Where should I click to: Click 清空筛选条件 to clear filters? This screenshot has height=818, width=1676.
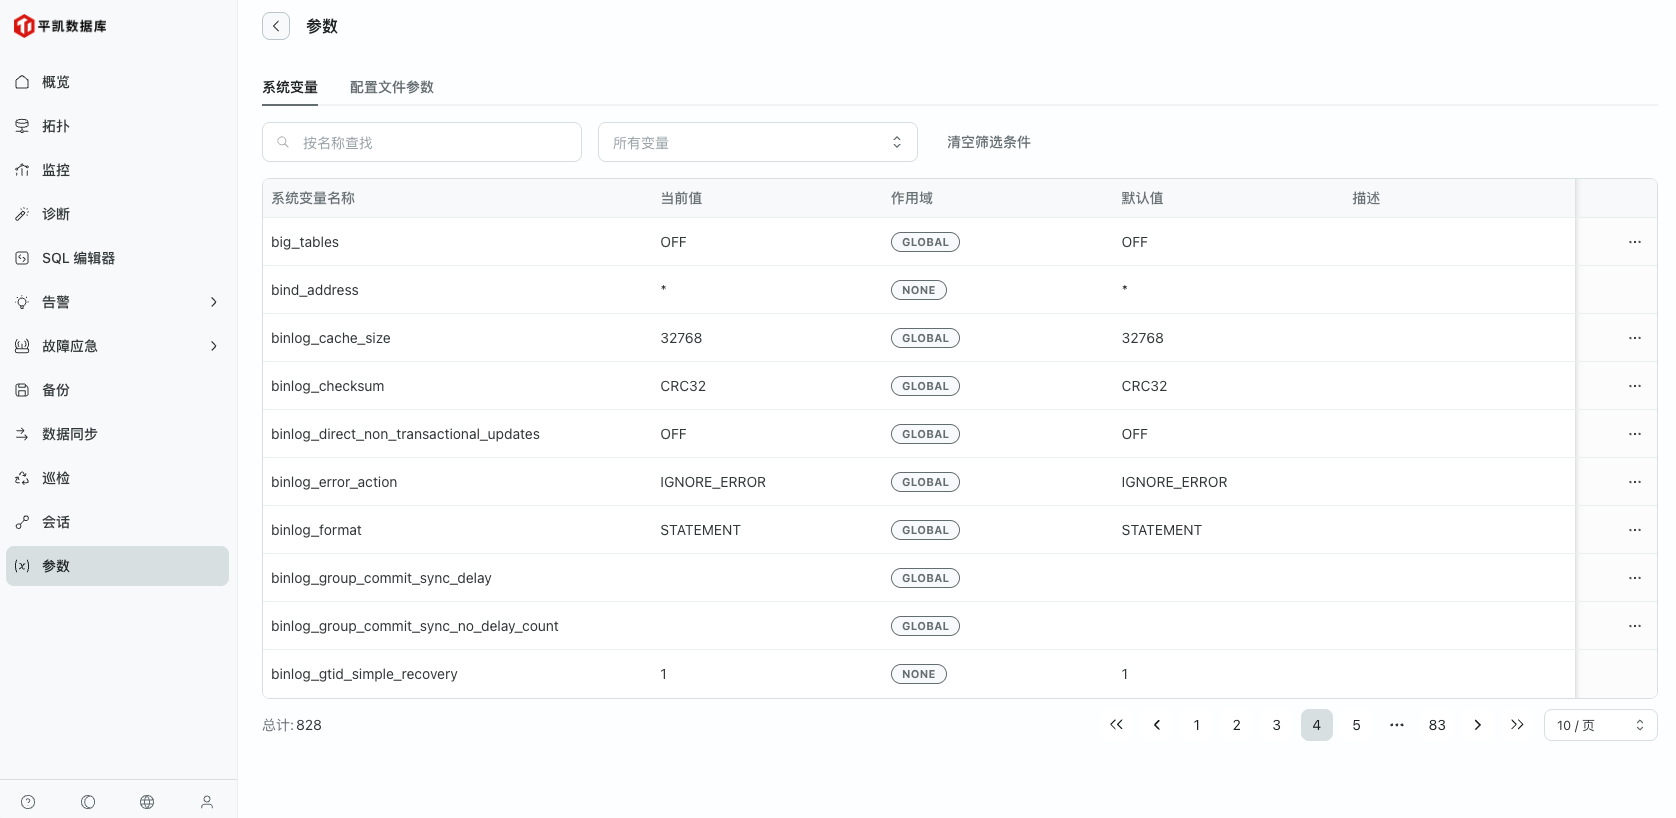coord(988,142)
